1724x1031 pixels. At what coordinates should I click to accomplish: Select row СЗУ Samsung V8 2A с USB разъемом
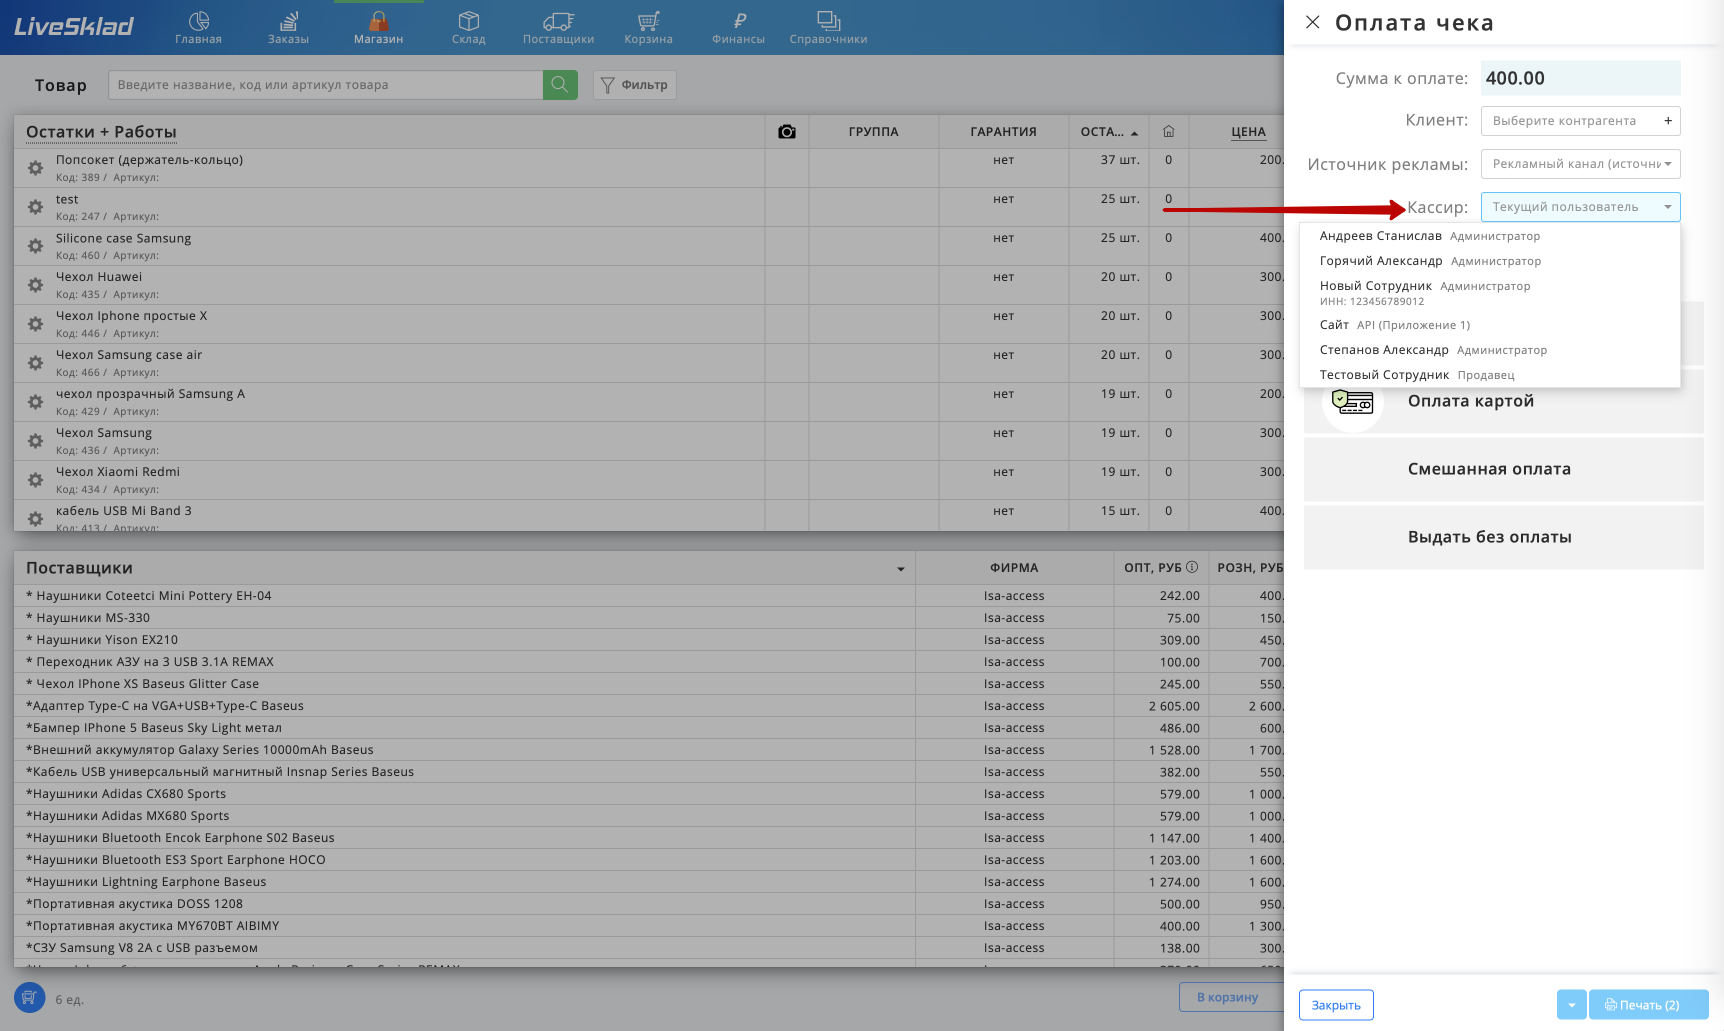pos(649,948)
